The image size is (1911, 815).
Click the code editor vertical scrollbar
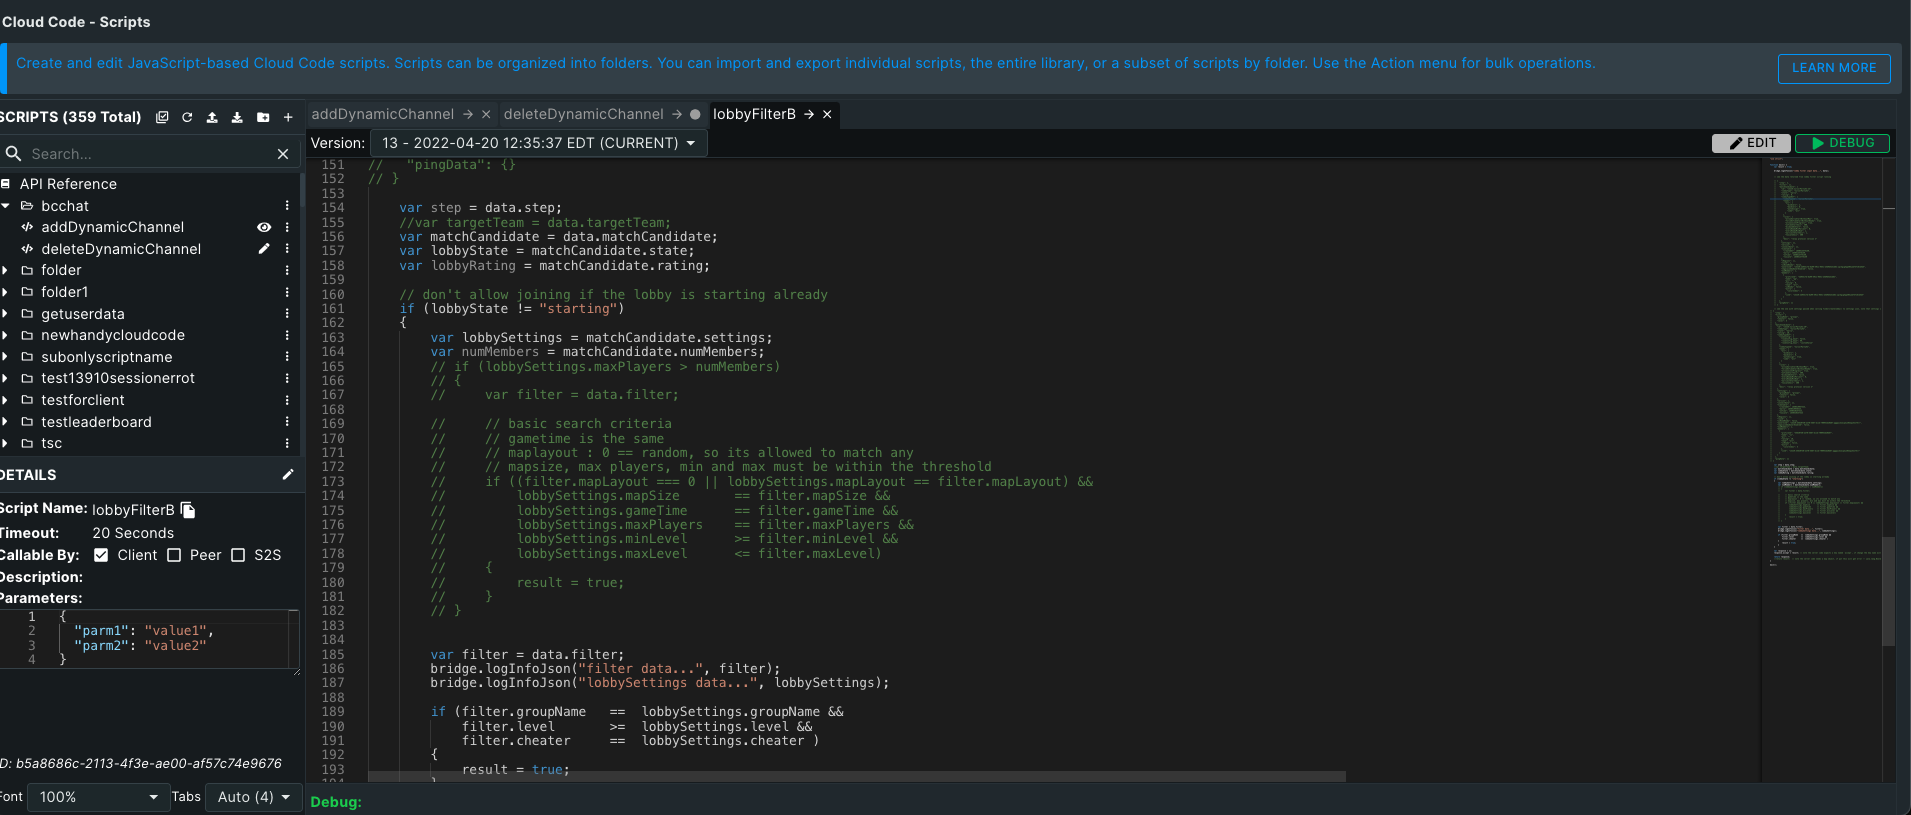click(1888, 590)
